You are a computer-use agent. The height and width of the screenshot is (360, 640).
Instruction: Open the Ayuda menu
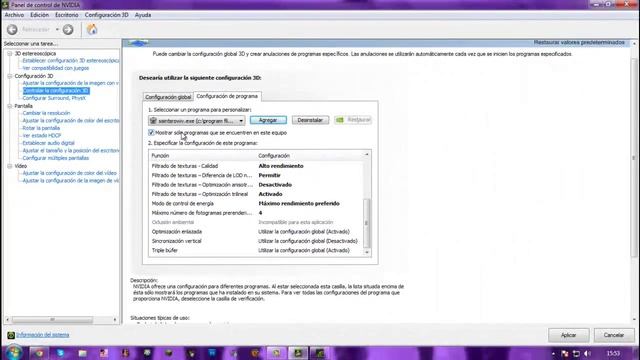(143, 15)
